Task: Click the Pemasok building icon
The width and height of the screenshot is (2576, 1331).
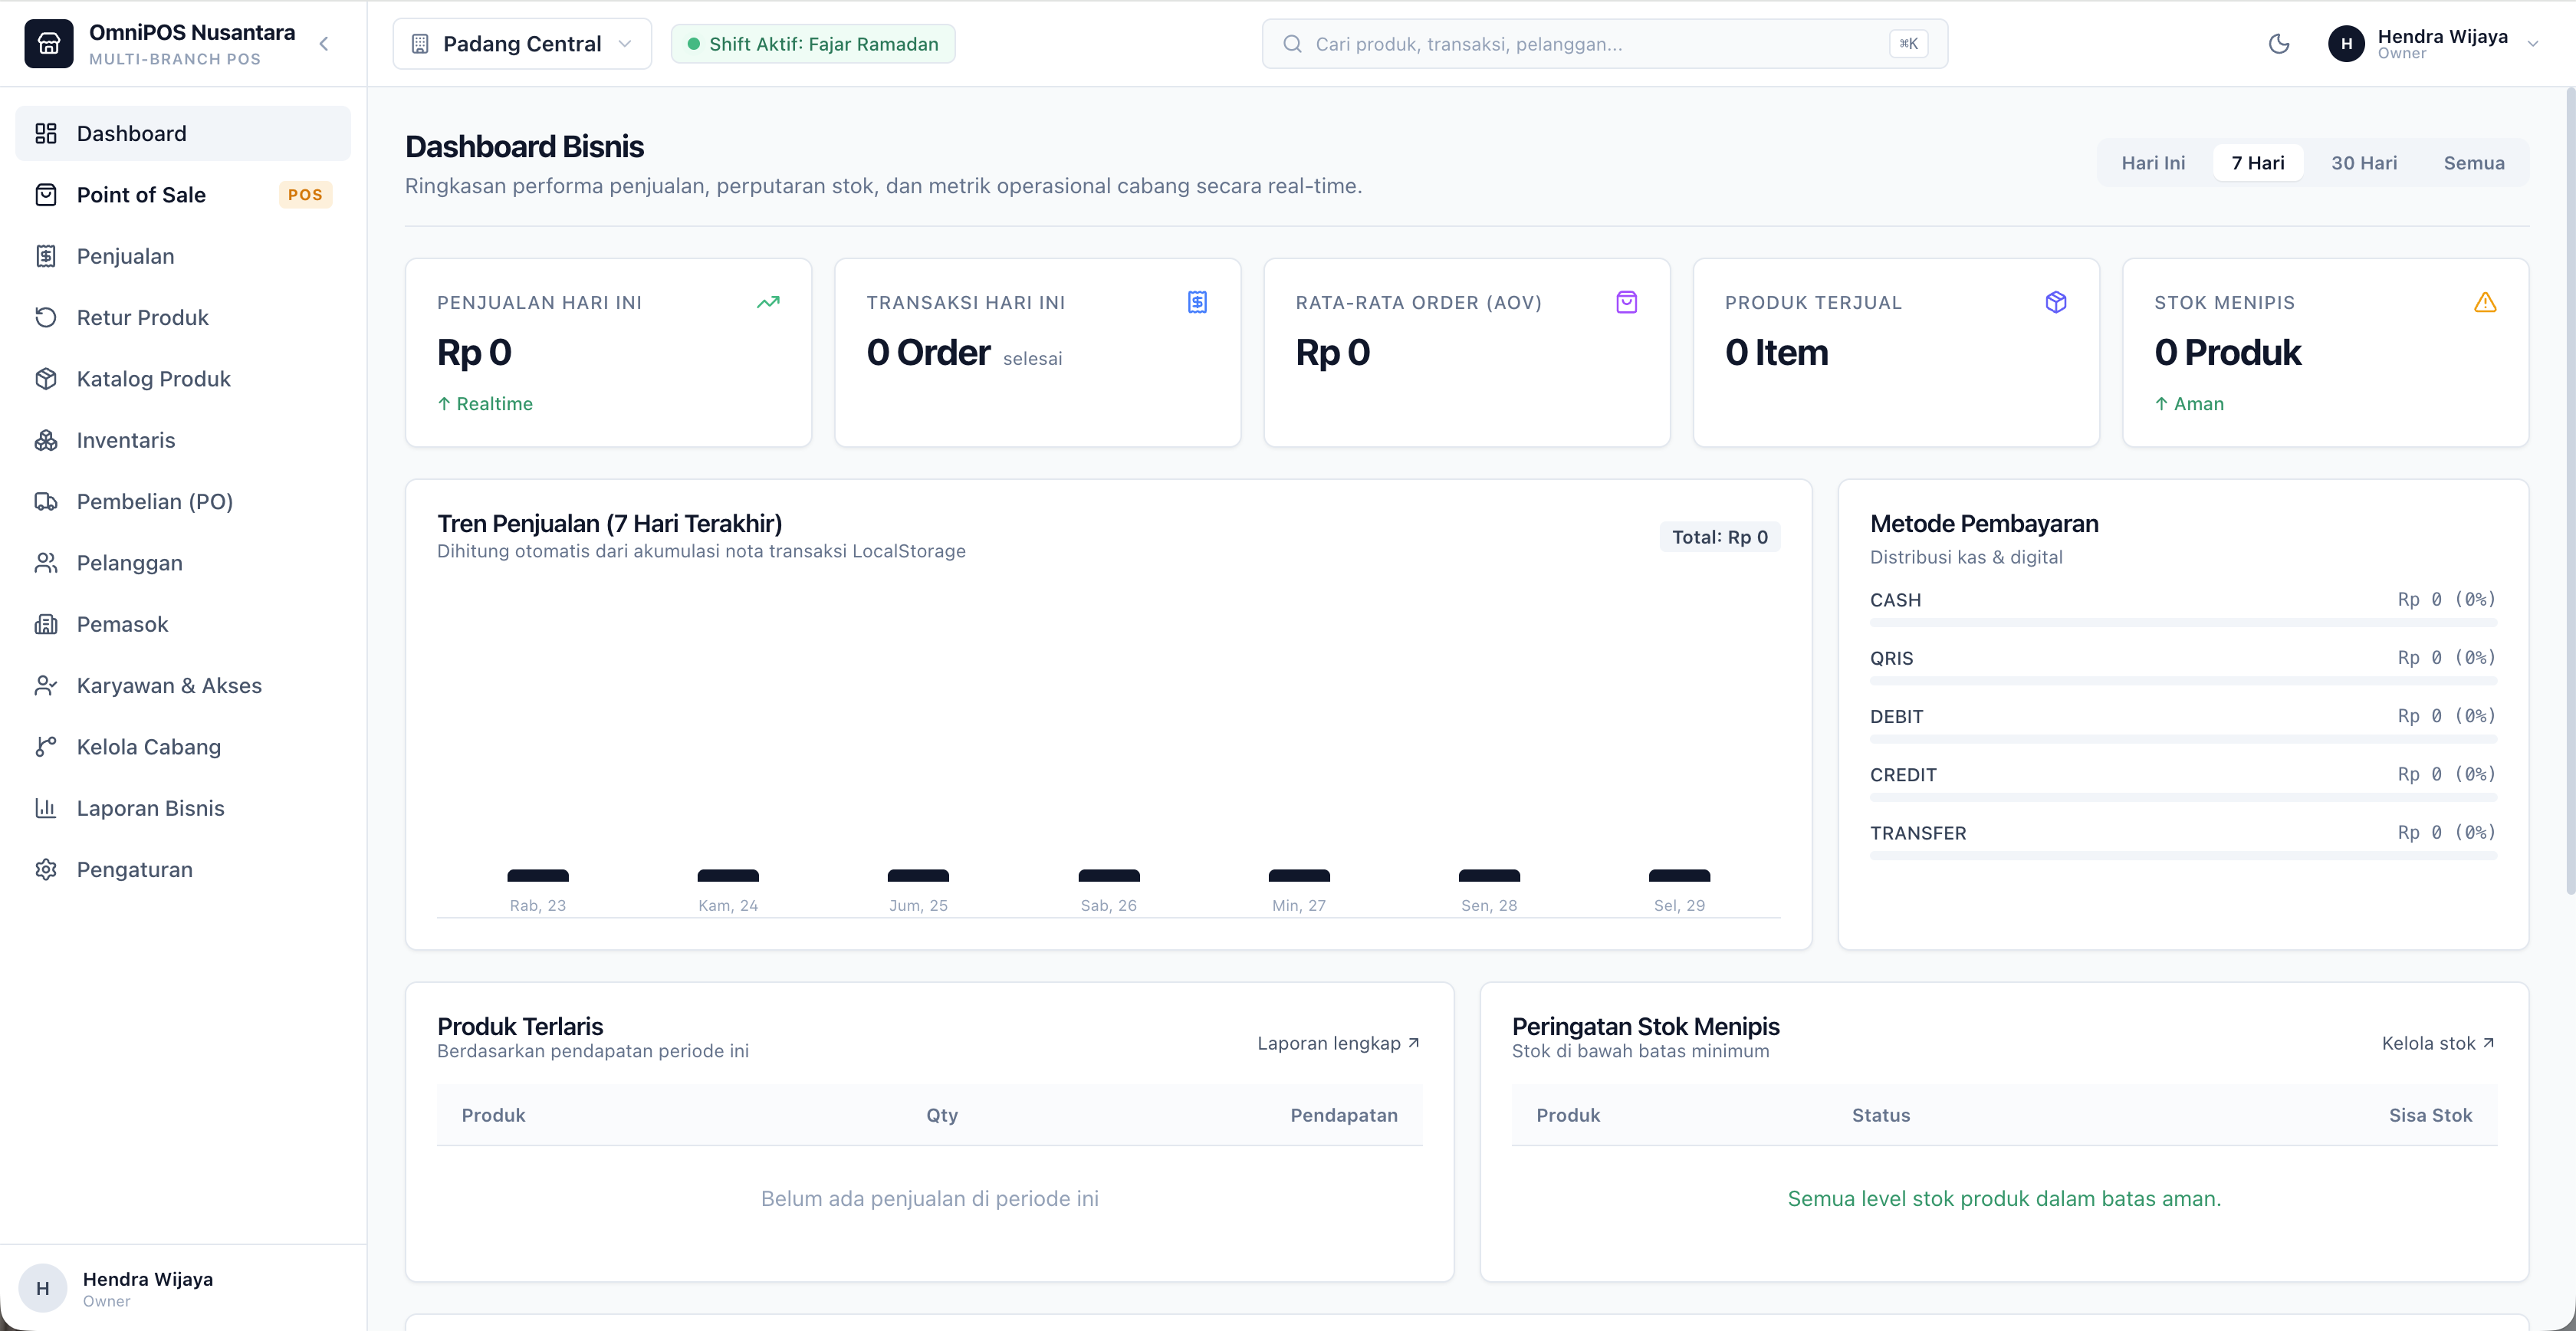Action: click(x=46, y=624)
